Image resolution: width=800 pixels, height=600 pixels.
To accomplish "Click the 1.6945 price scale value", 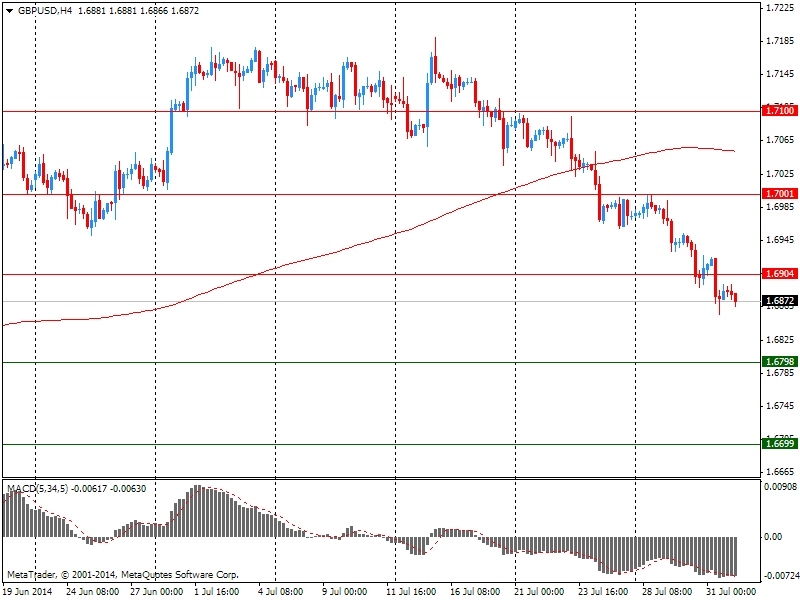I will (x=781, y=240).
